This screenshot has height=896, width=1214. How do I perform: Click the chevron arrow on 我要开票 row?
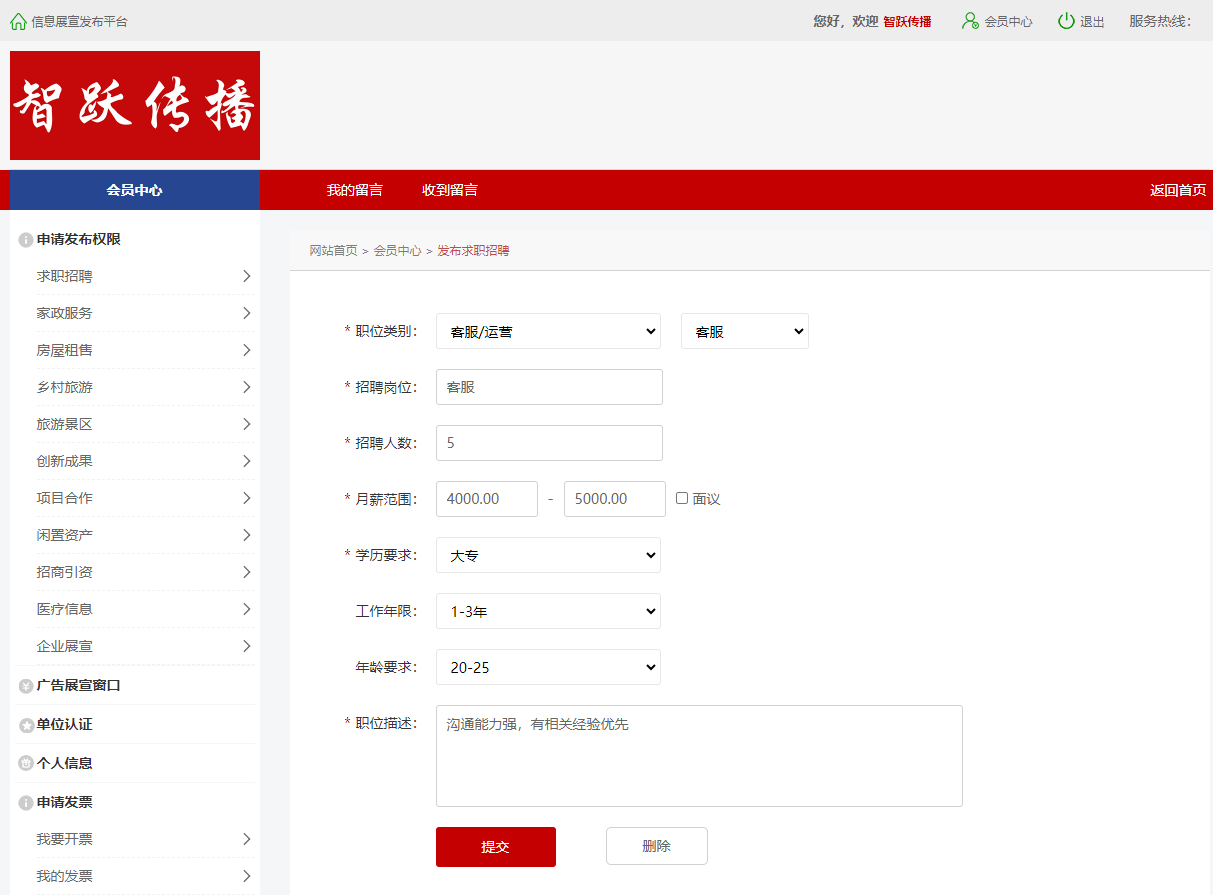(x=247, y=839)
